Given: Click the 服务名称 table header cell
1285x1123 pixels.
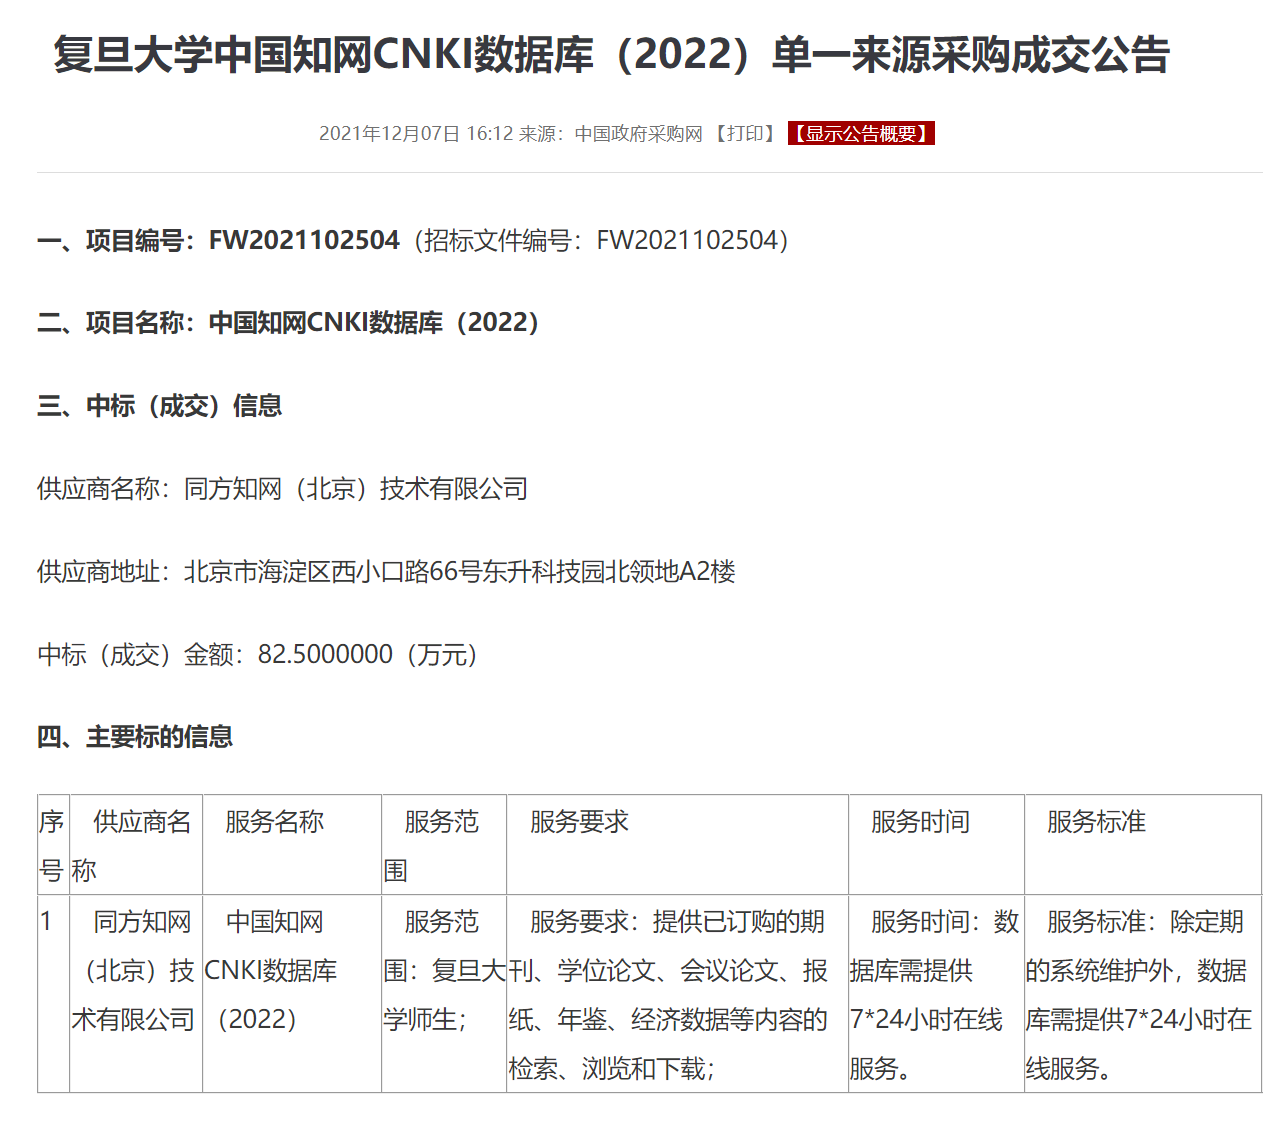Looking at the screenshot, I should 292,845.
